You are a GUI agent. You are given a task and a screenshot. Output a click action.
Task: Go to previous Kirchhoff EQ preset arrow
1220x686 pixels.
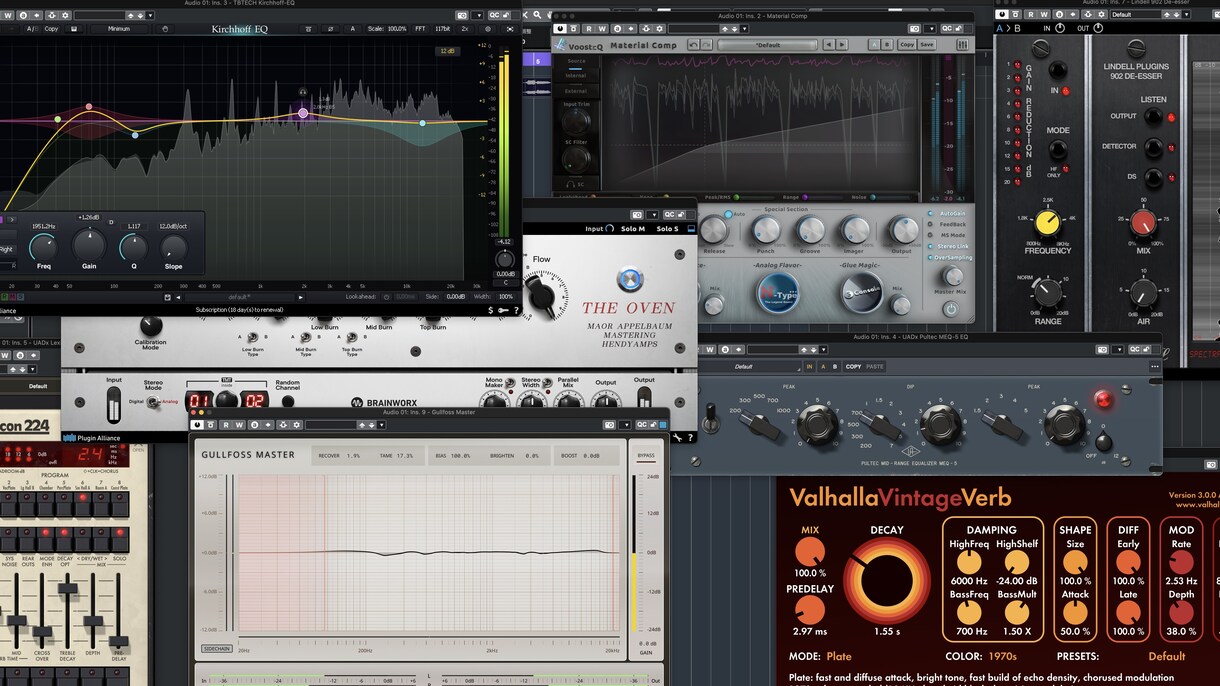tap(178, 297)
